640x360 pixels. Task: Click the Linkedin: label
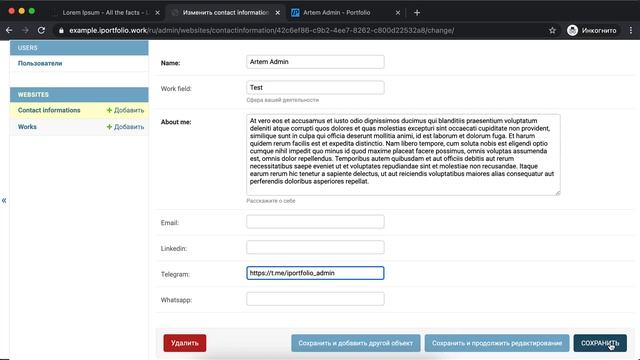[x=173, y=249]
